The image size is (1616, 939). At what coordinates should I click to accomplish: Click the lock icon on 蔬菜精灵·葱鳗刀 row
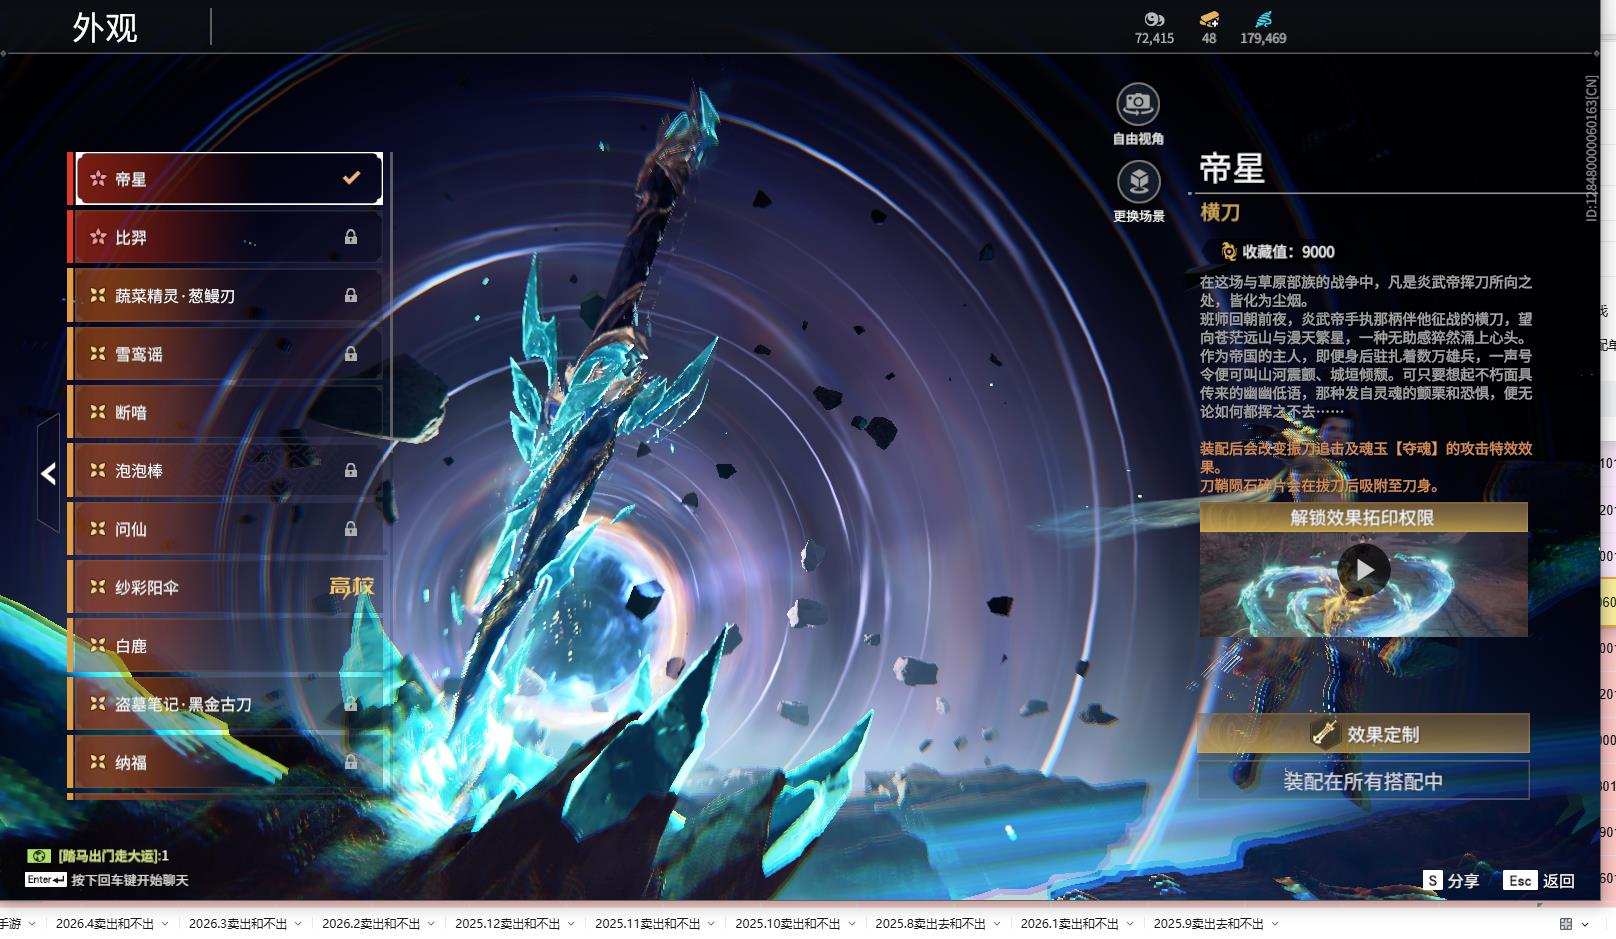pos(351,295)
